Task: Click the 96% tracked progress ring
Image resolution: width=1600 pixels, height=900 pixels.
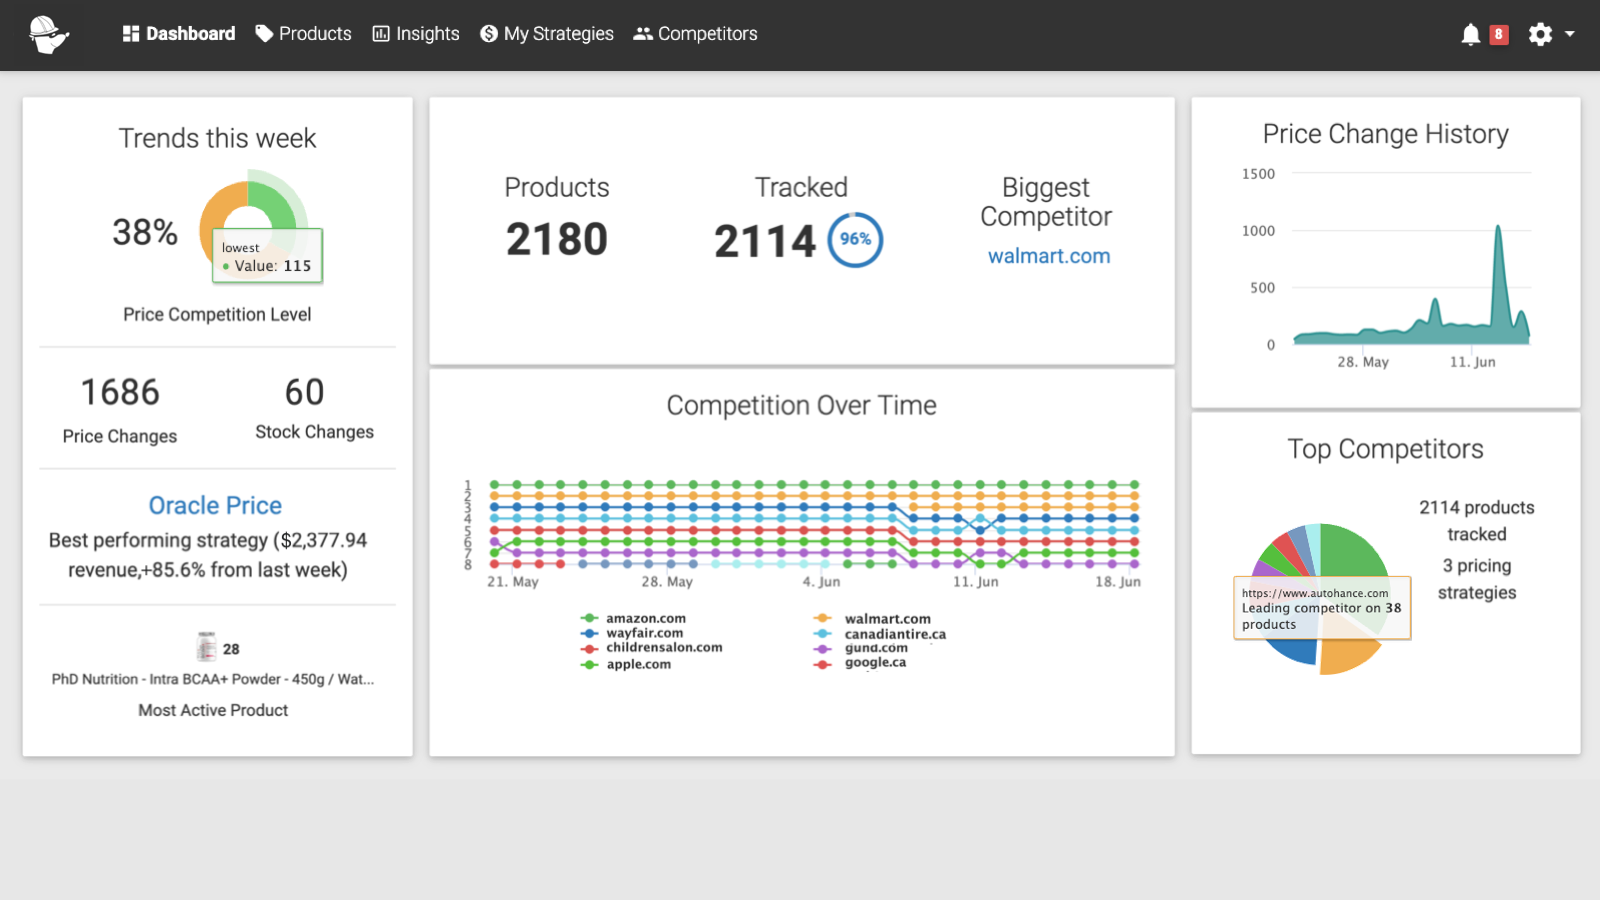Action: (x=855, y=239)
